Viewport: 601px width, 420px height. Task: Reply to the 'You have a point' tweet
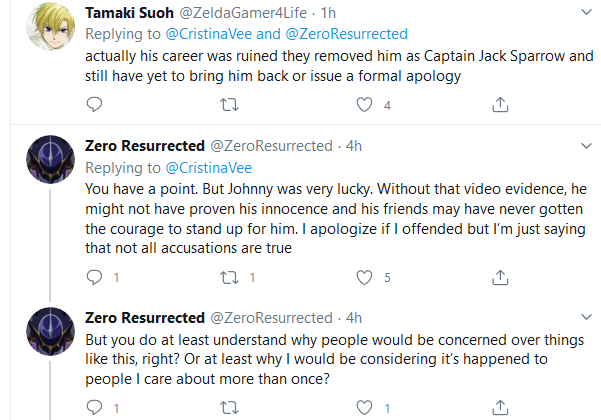point(94,277)
